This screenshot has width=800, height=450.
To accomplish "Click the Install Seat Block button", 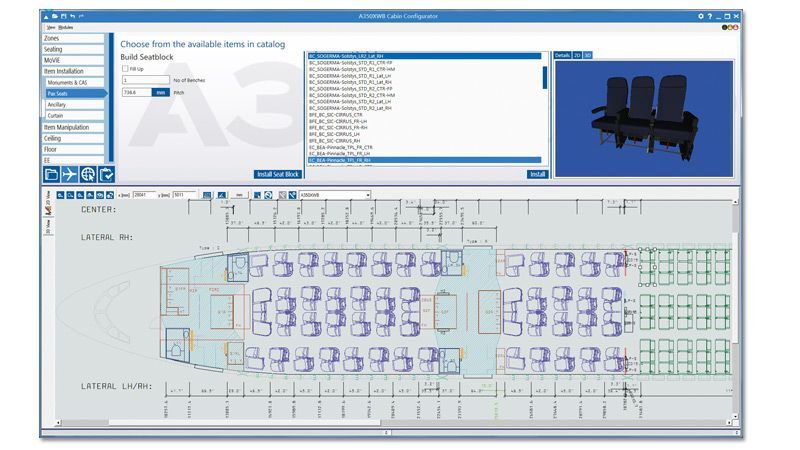I will pyautogui.click(x=277, y=174).
